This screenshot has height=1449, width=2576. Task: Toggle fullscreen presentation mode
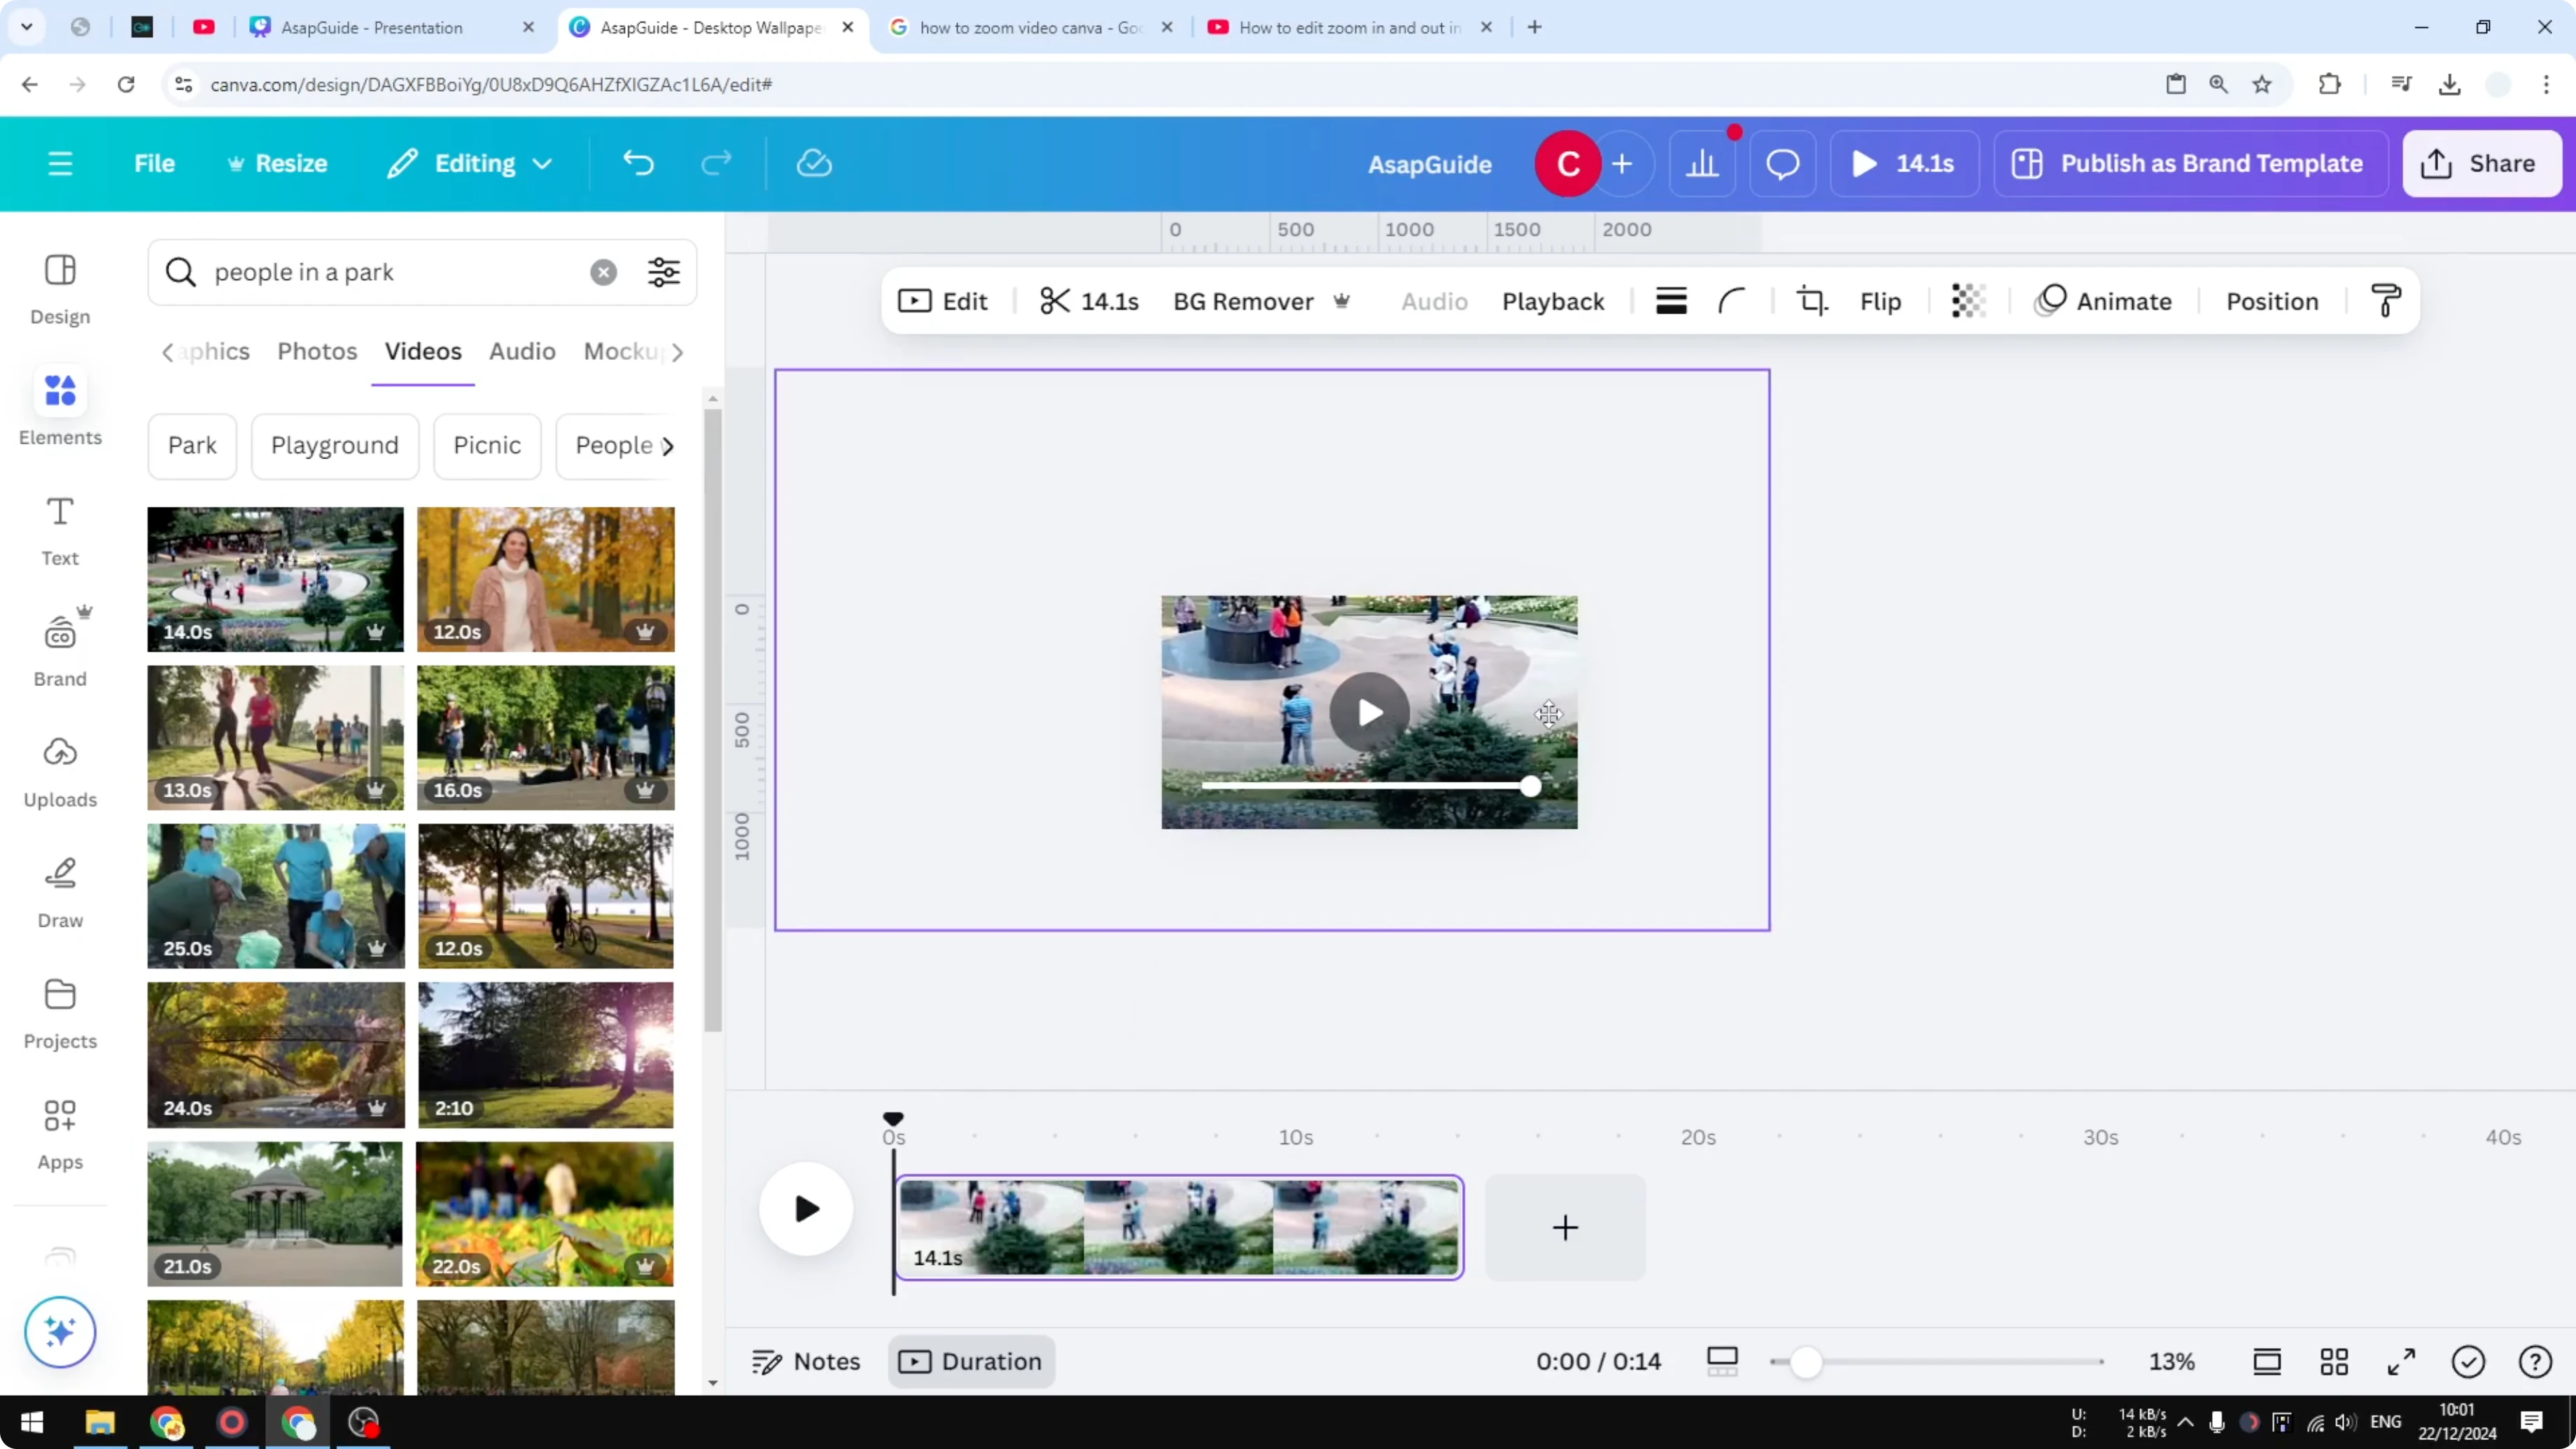[x=2402, y=1361]
